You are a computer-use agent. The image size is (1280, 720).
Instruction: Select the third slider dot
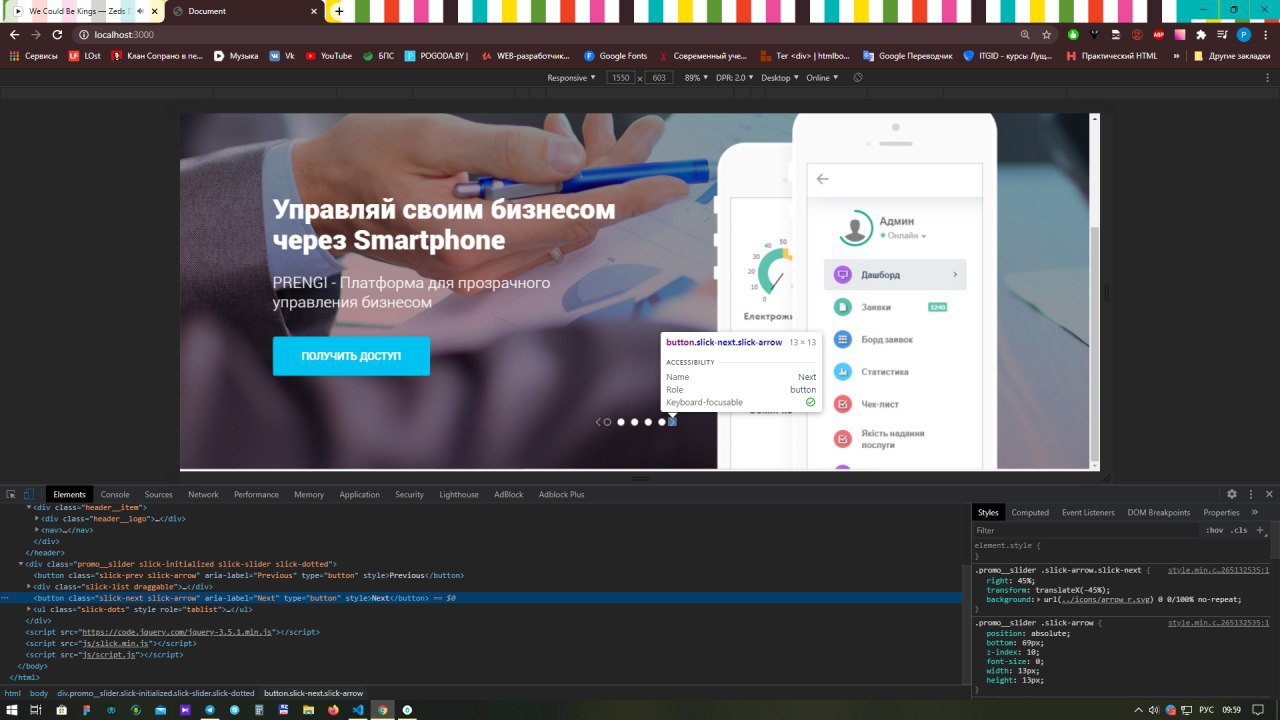[634, 422]
